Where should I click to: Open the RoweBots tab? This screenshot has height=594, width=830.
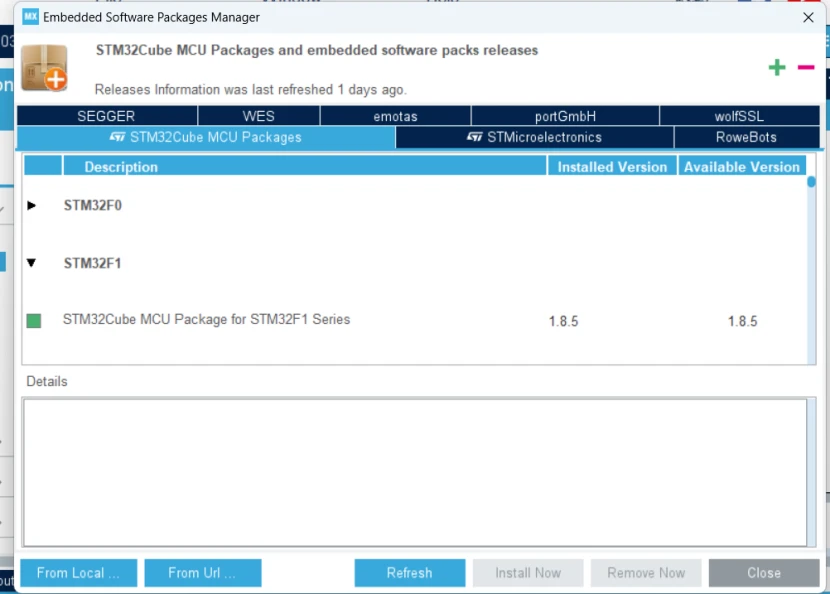747,138
